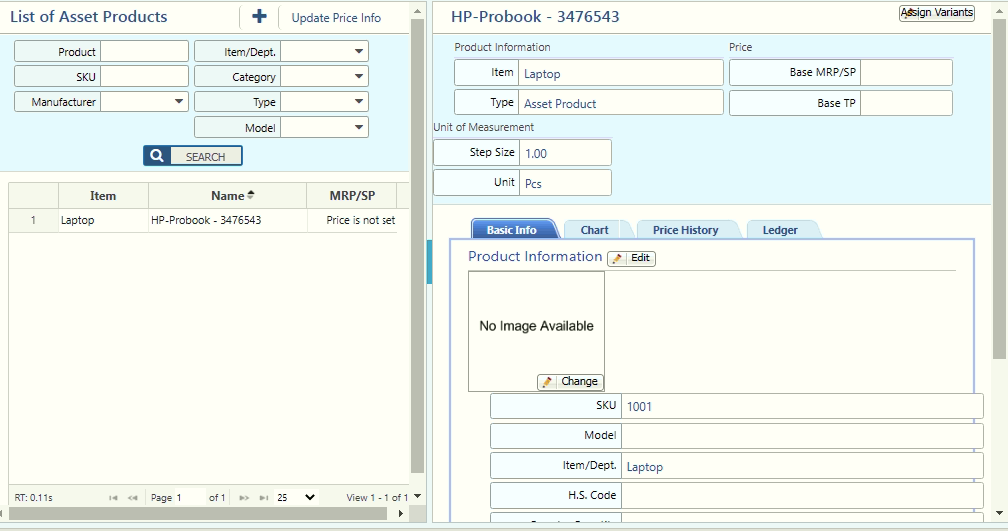Click the H.S. Code field
The image size is (1008, 531).
point(802,496)
